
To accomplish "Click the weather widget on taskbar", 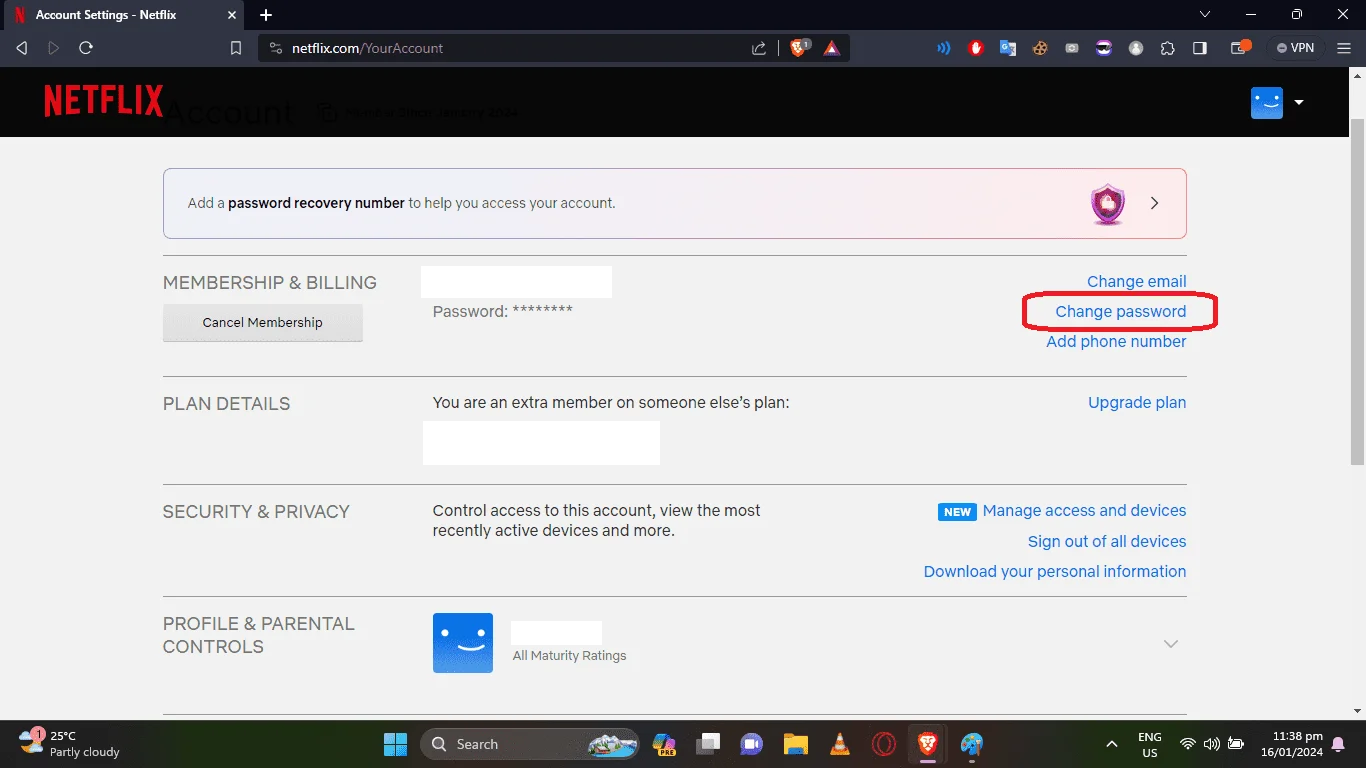I will 70,744.
